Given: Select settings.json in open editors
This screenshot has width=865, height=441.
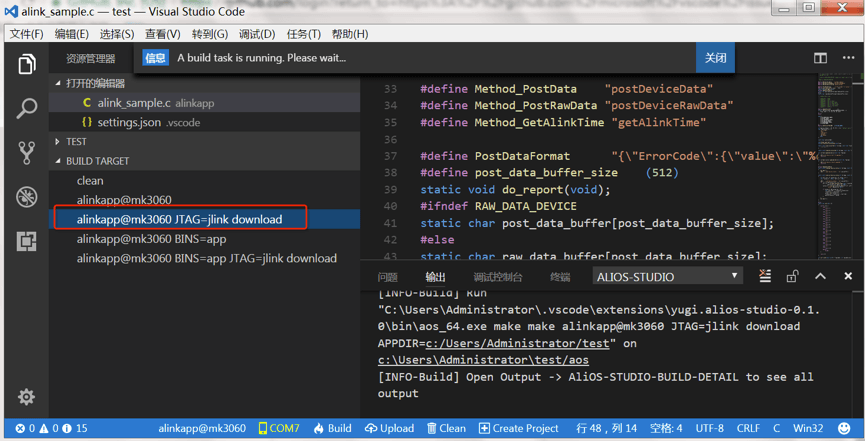Looking at the screenshot, I should 204,122.
